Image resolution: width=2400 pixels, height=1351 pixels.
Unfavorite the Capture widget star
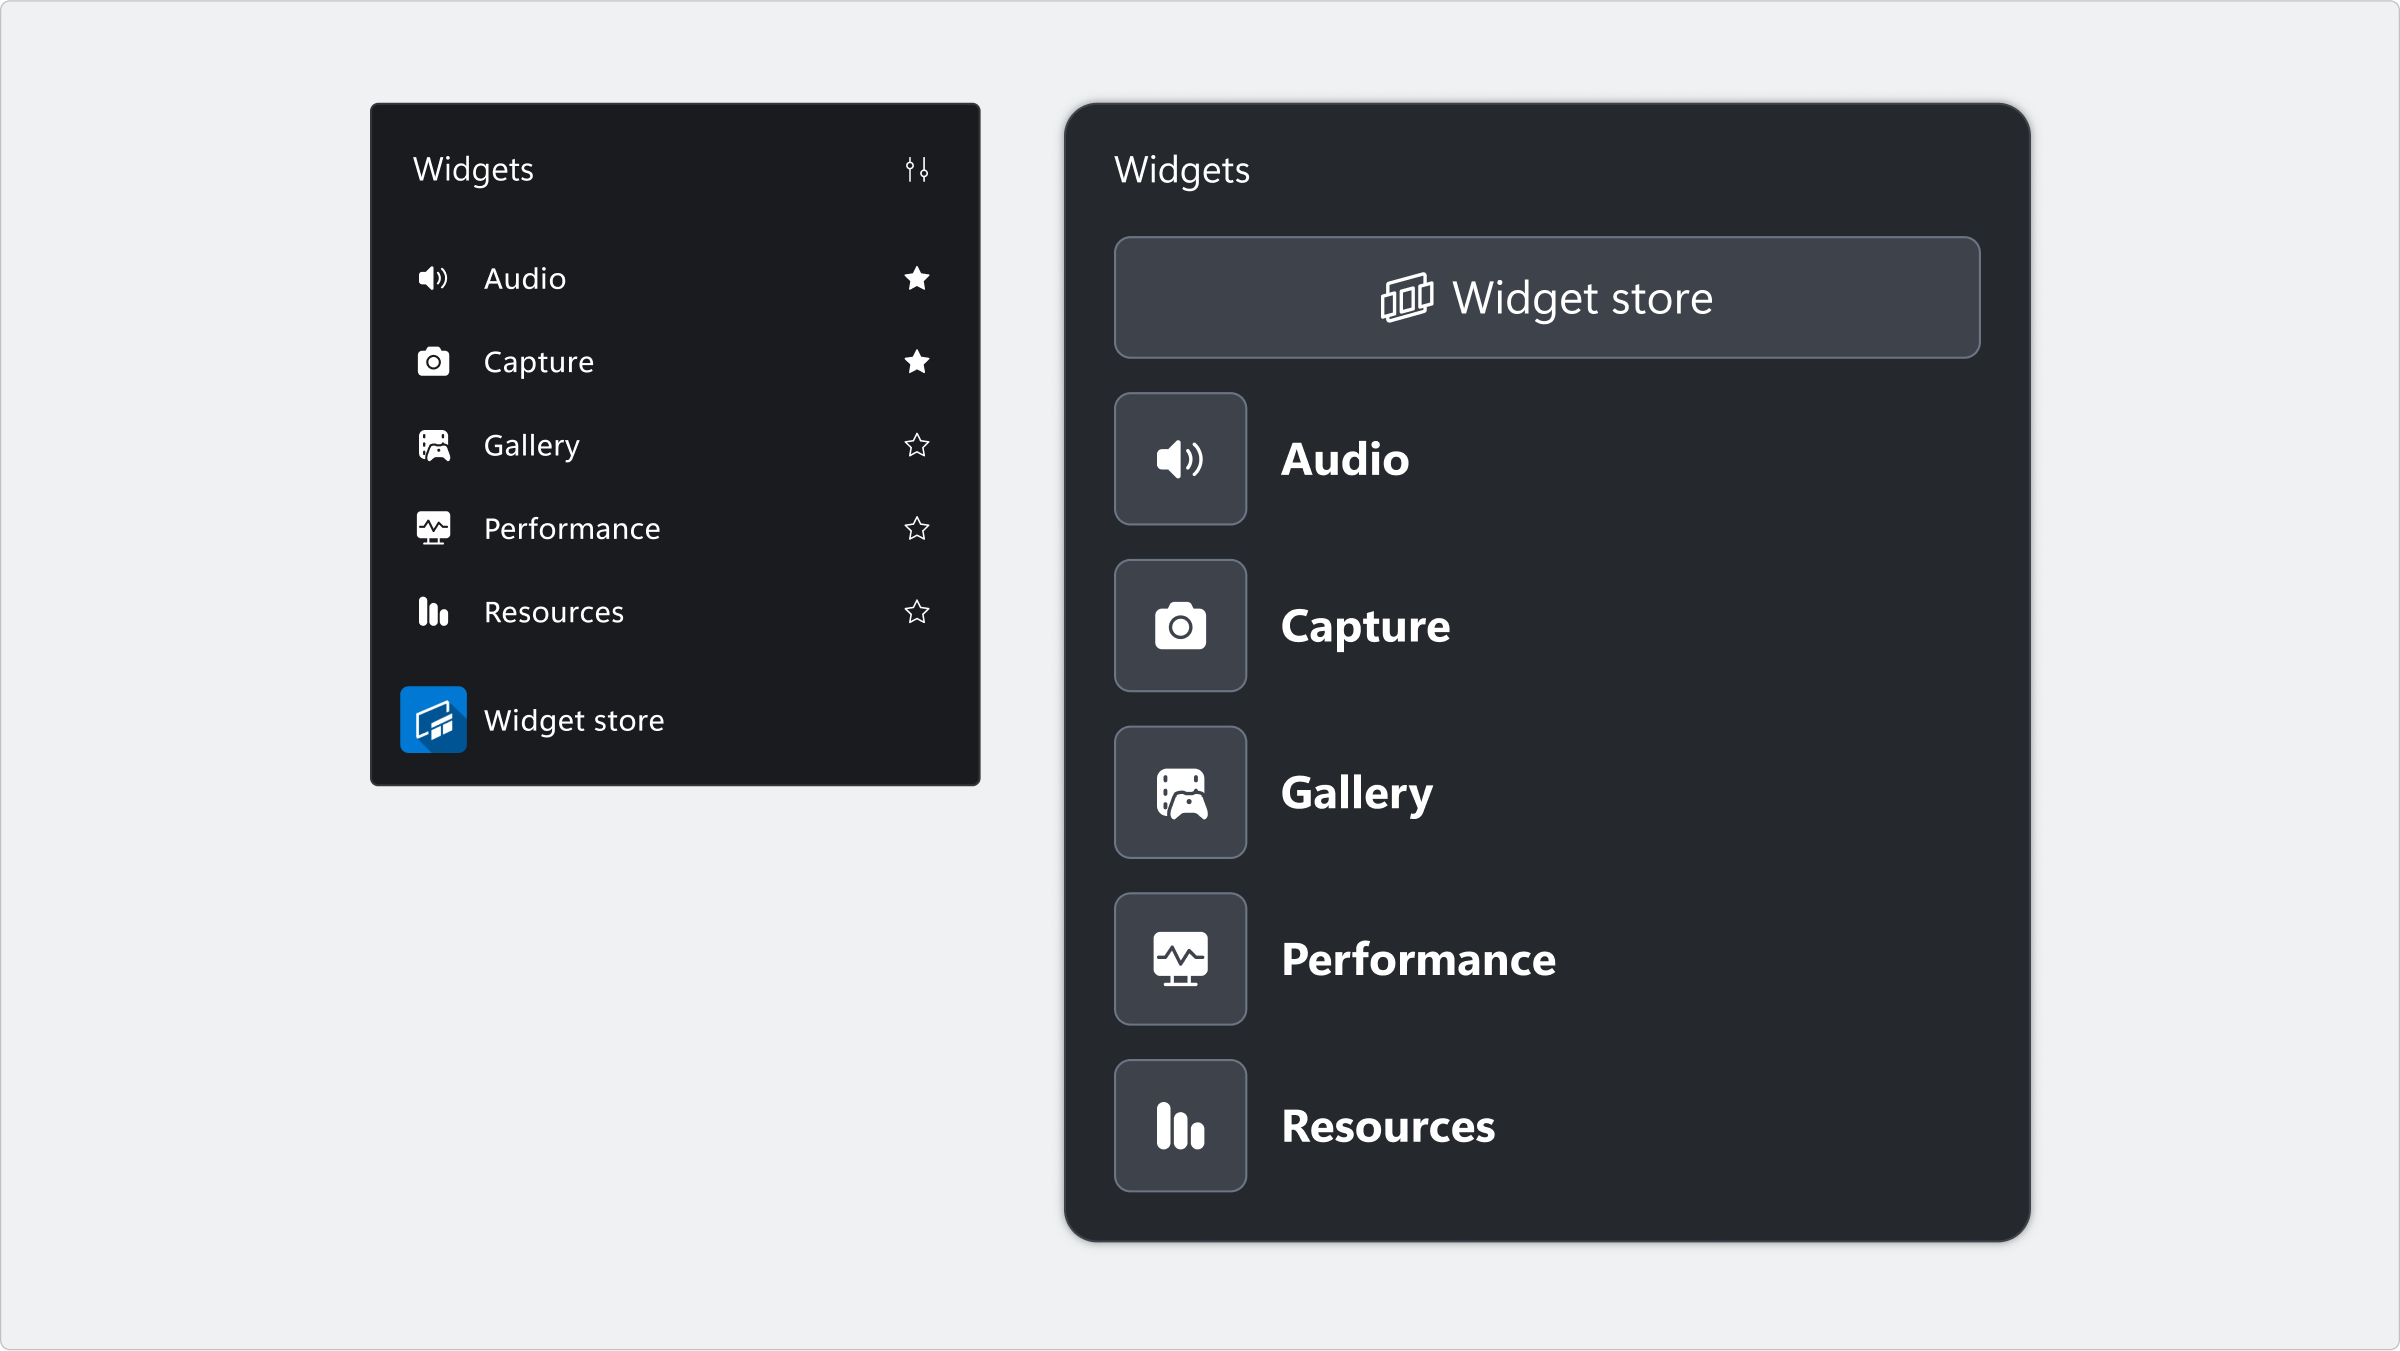917,361
